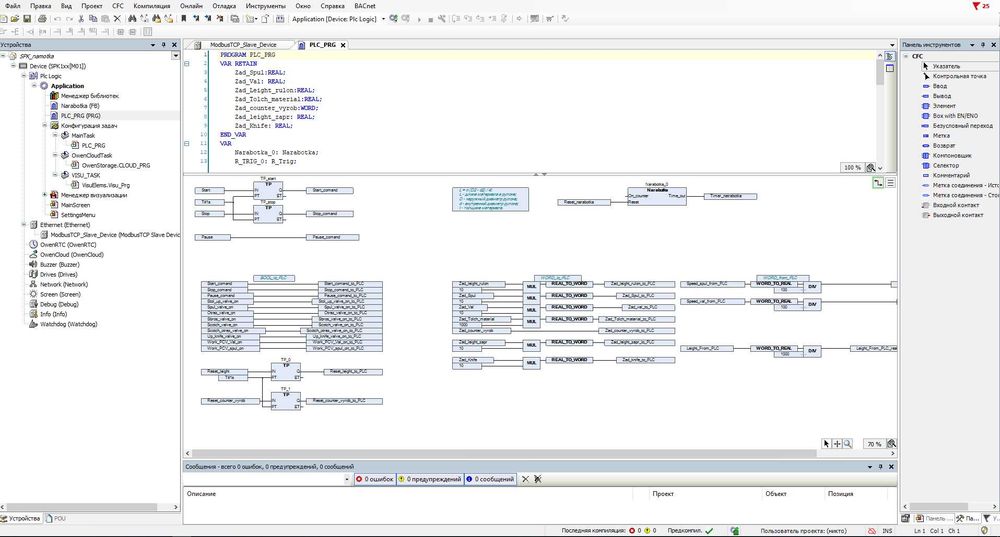Toggle the 0 сообщений messages filter

(490, 480)
